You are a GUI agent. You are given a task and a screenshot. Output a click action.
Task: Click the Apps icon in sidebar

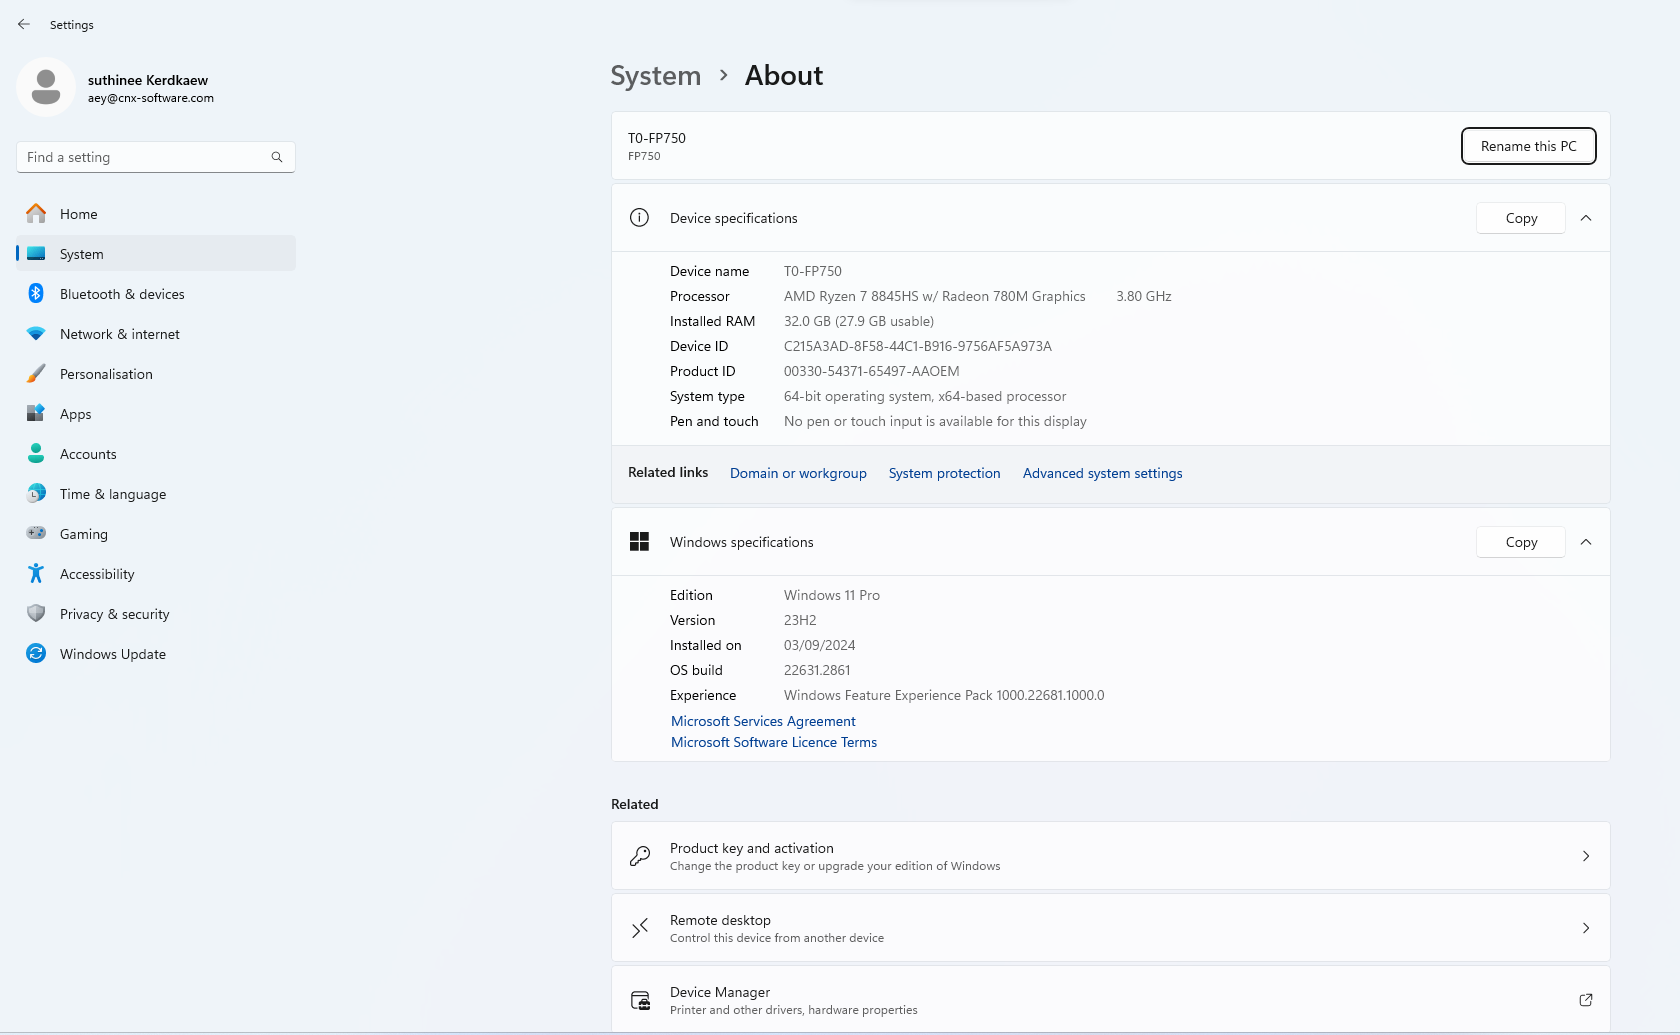point(36,413)
